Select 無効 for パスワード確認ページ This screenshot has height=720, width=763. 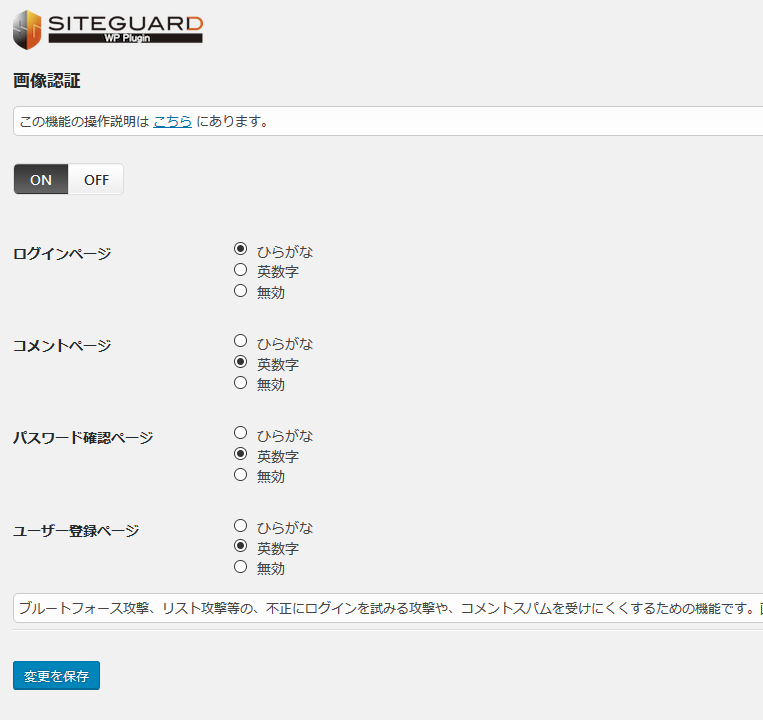240,475
